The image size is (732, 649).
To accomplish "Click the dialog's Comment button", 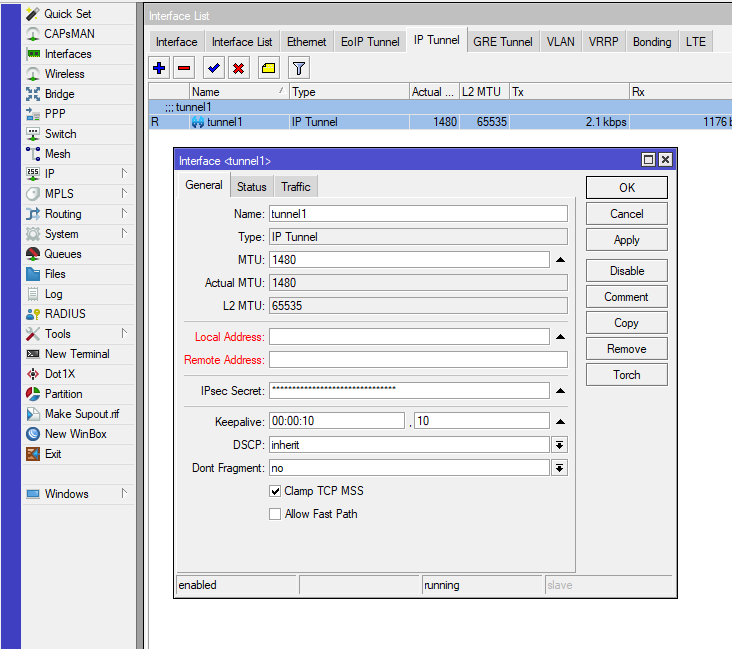I will click(x=626, y=297).
